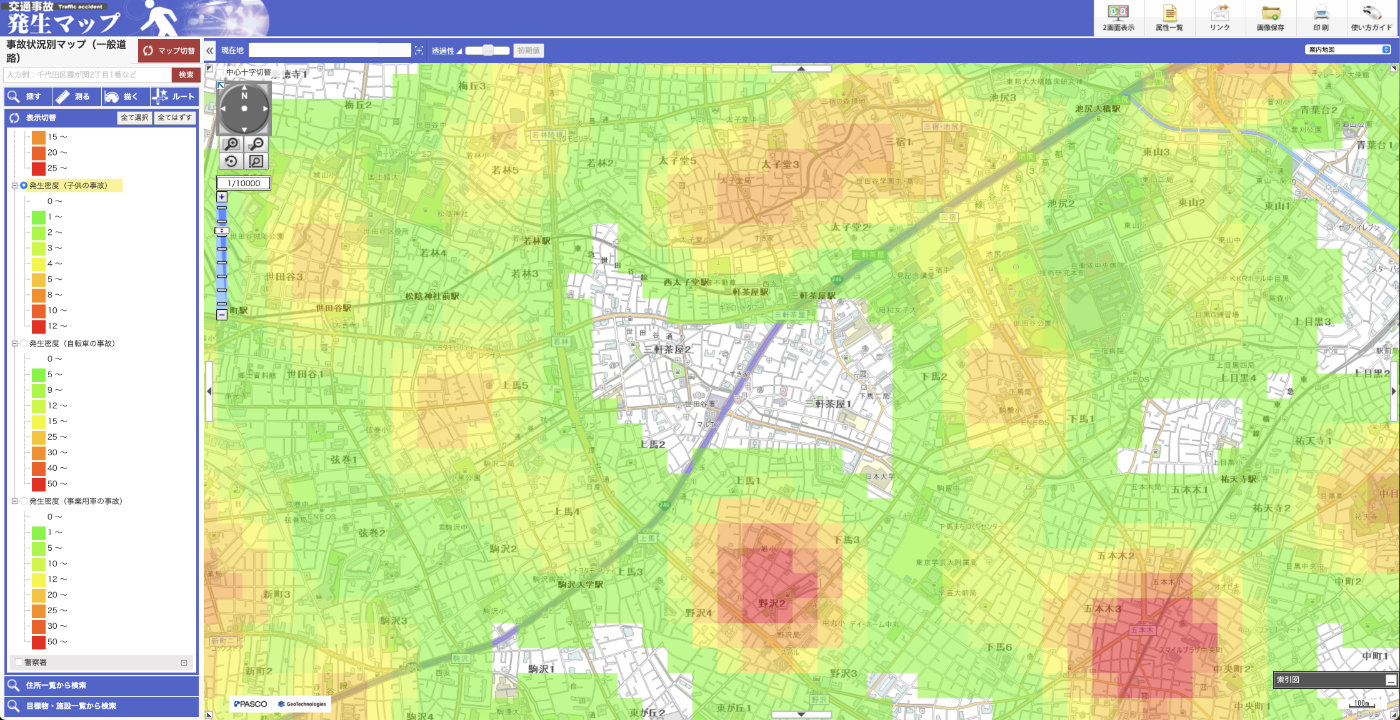Click the minus at zoom slider bottom
The height and width of the screenshot is (720, 1400).
(222, 314)
